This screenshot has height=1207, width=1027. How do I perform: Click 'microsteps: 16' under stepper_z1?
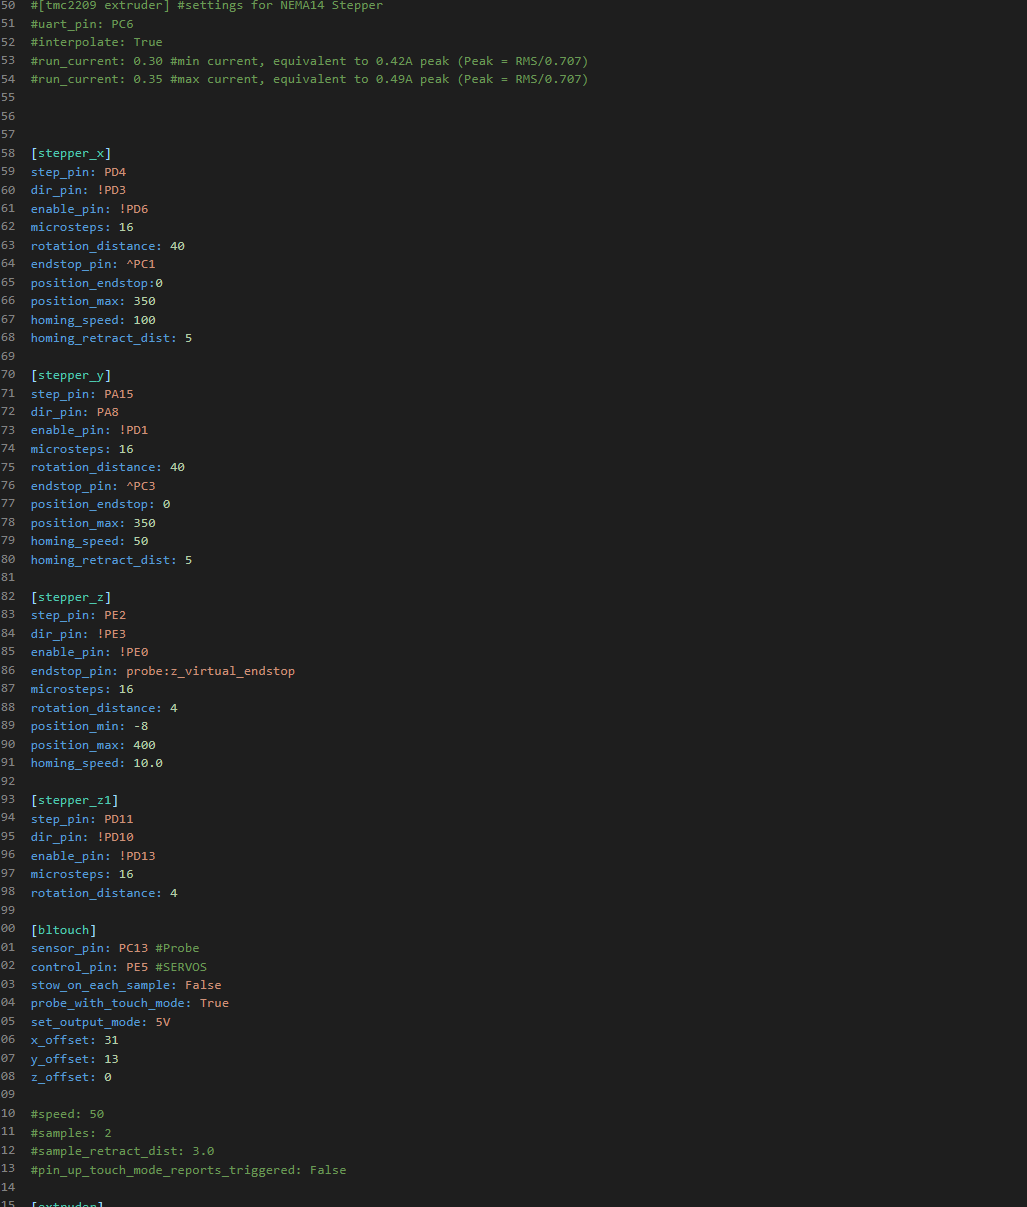(x=82, y=874)
